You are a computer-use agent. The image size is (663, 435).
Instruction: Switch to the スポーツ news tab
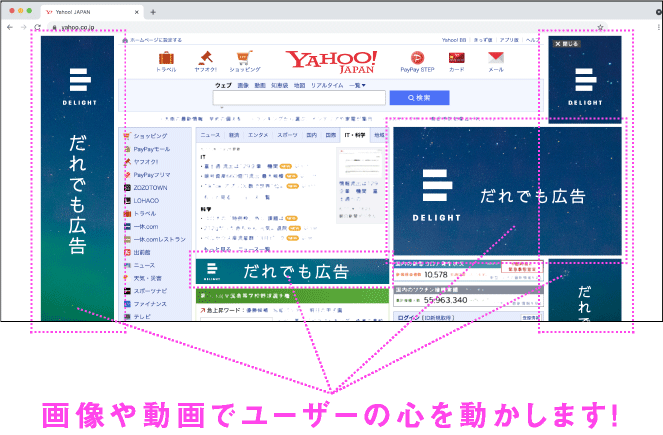[287, 133]
